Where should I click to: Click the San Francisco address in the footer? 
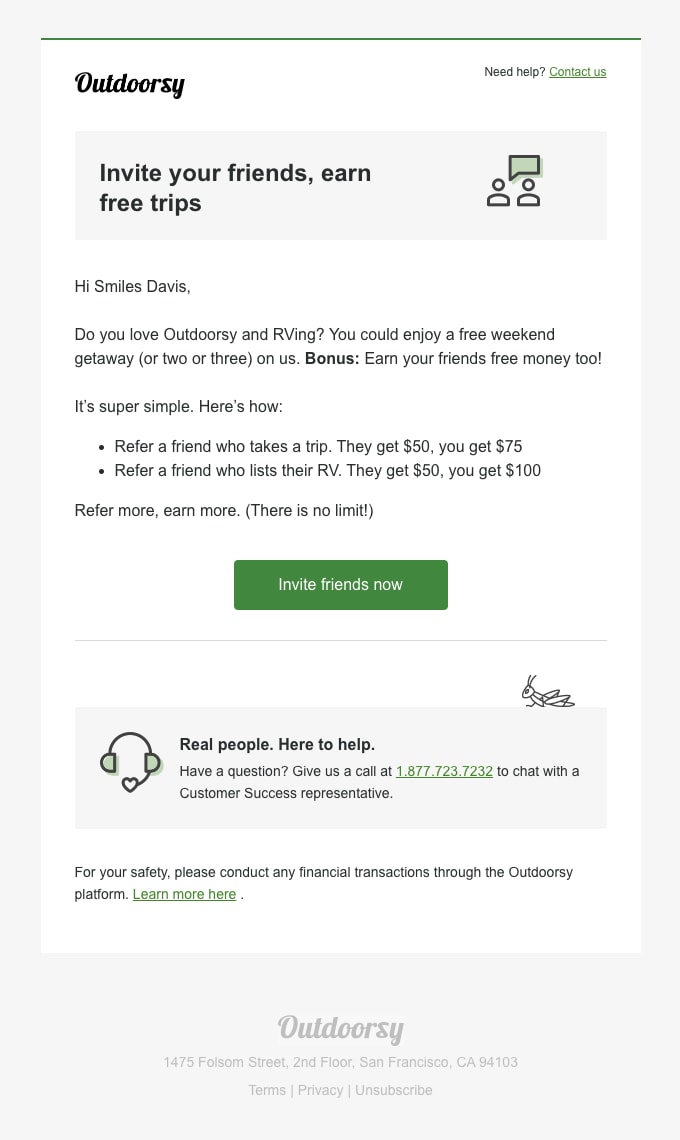pyautogui.click(x=340, y=1062)
